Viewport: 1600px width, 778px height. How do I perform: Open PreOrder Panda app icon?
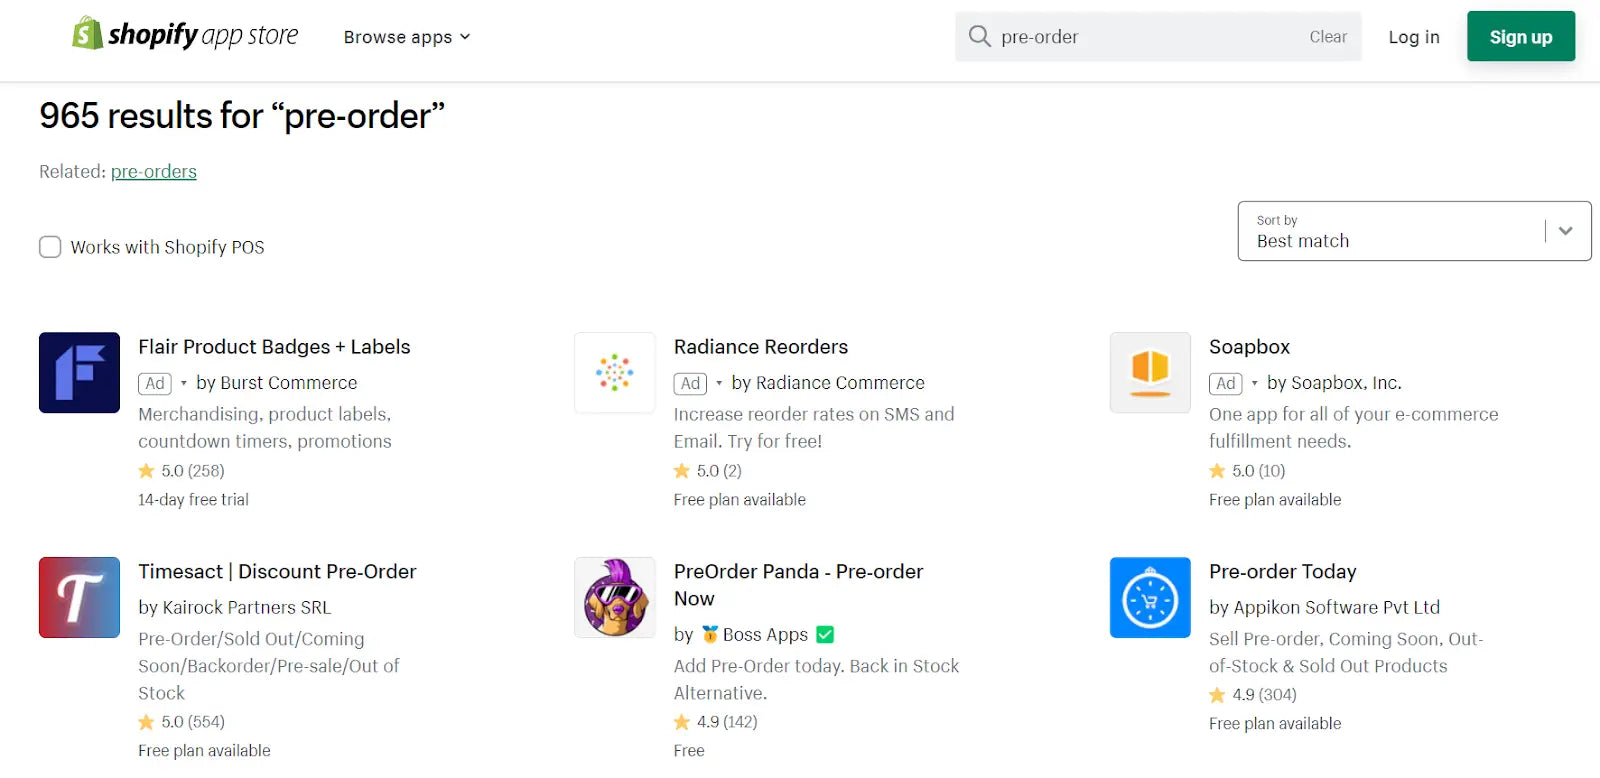615,597
